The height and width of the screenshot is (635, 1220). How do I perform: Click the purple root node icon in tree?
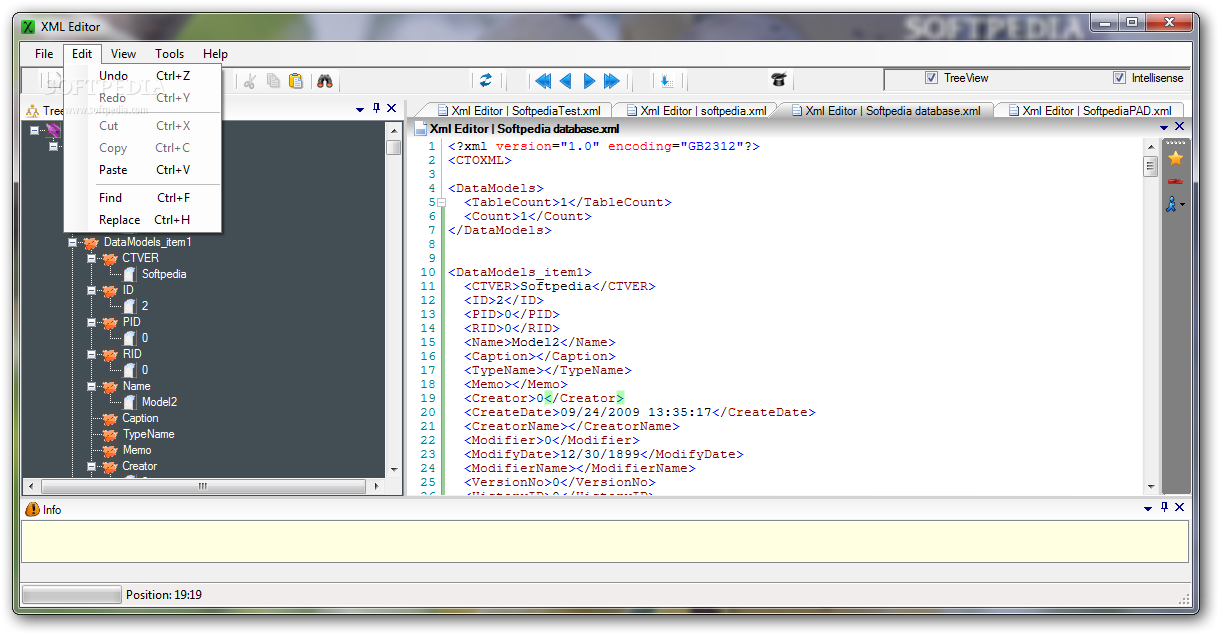click(x=54, y=130)
